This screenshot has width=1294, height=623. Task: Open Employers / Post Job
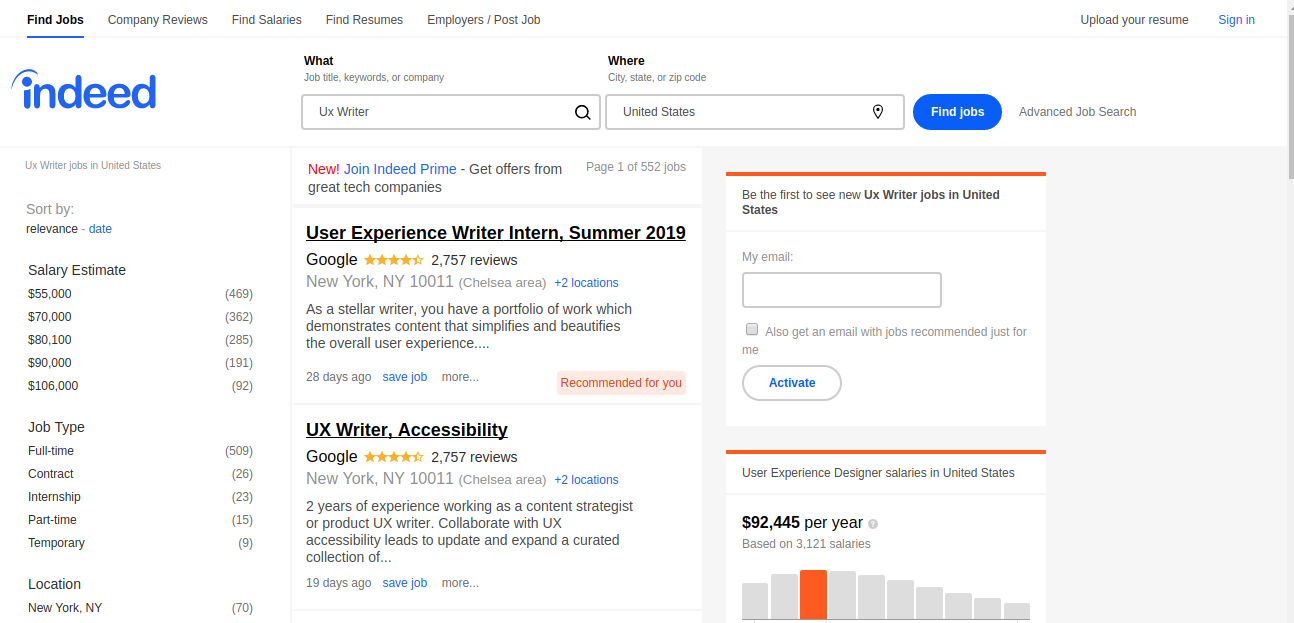point(484,20)
